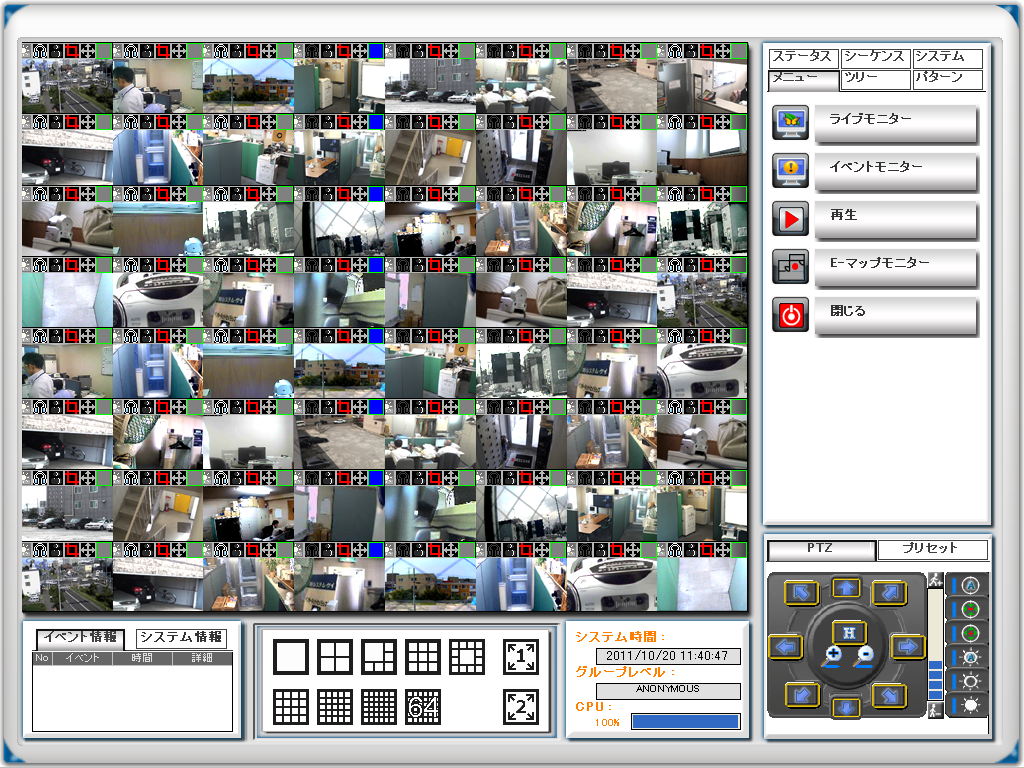Switch to the プリセット tab
The width and height of the screenshot is (1024, 768).
click(x=932, y=549)
